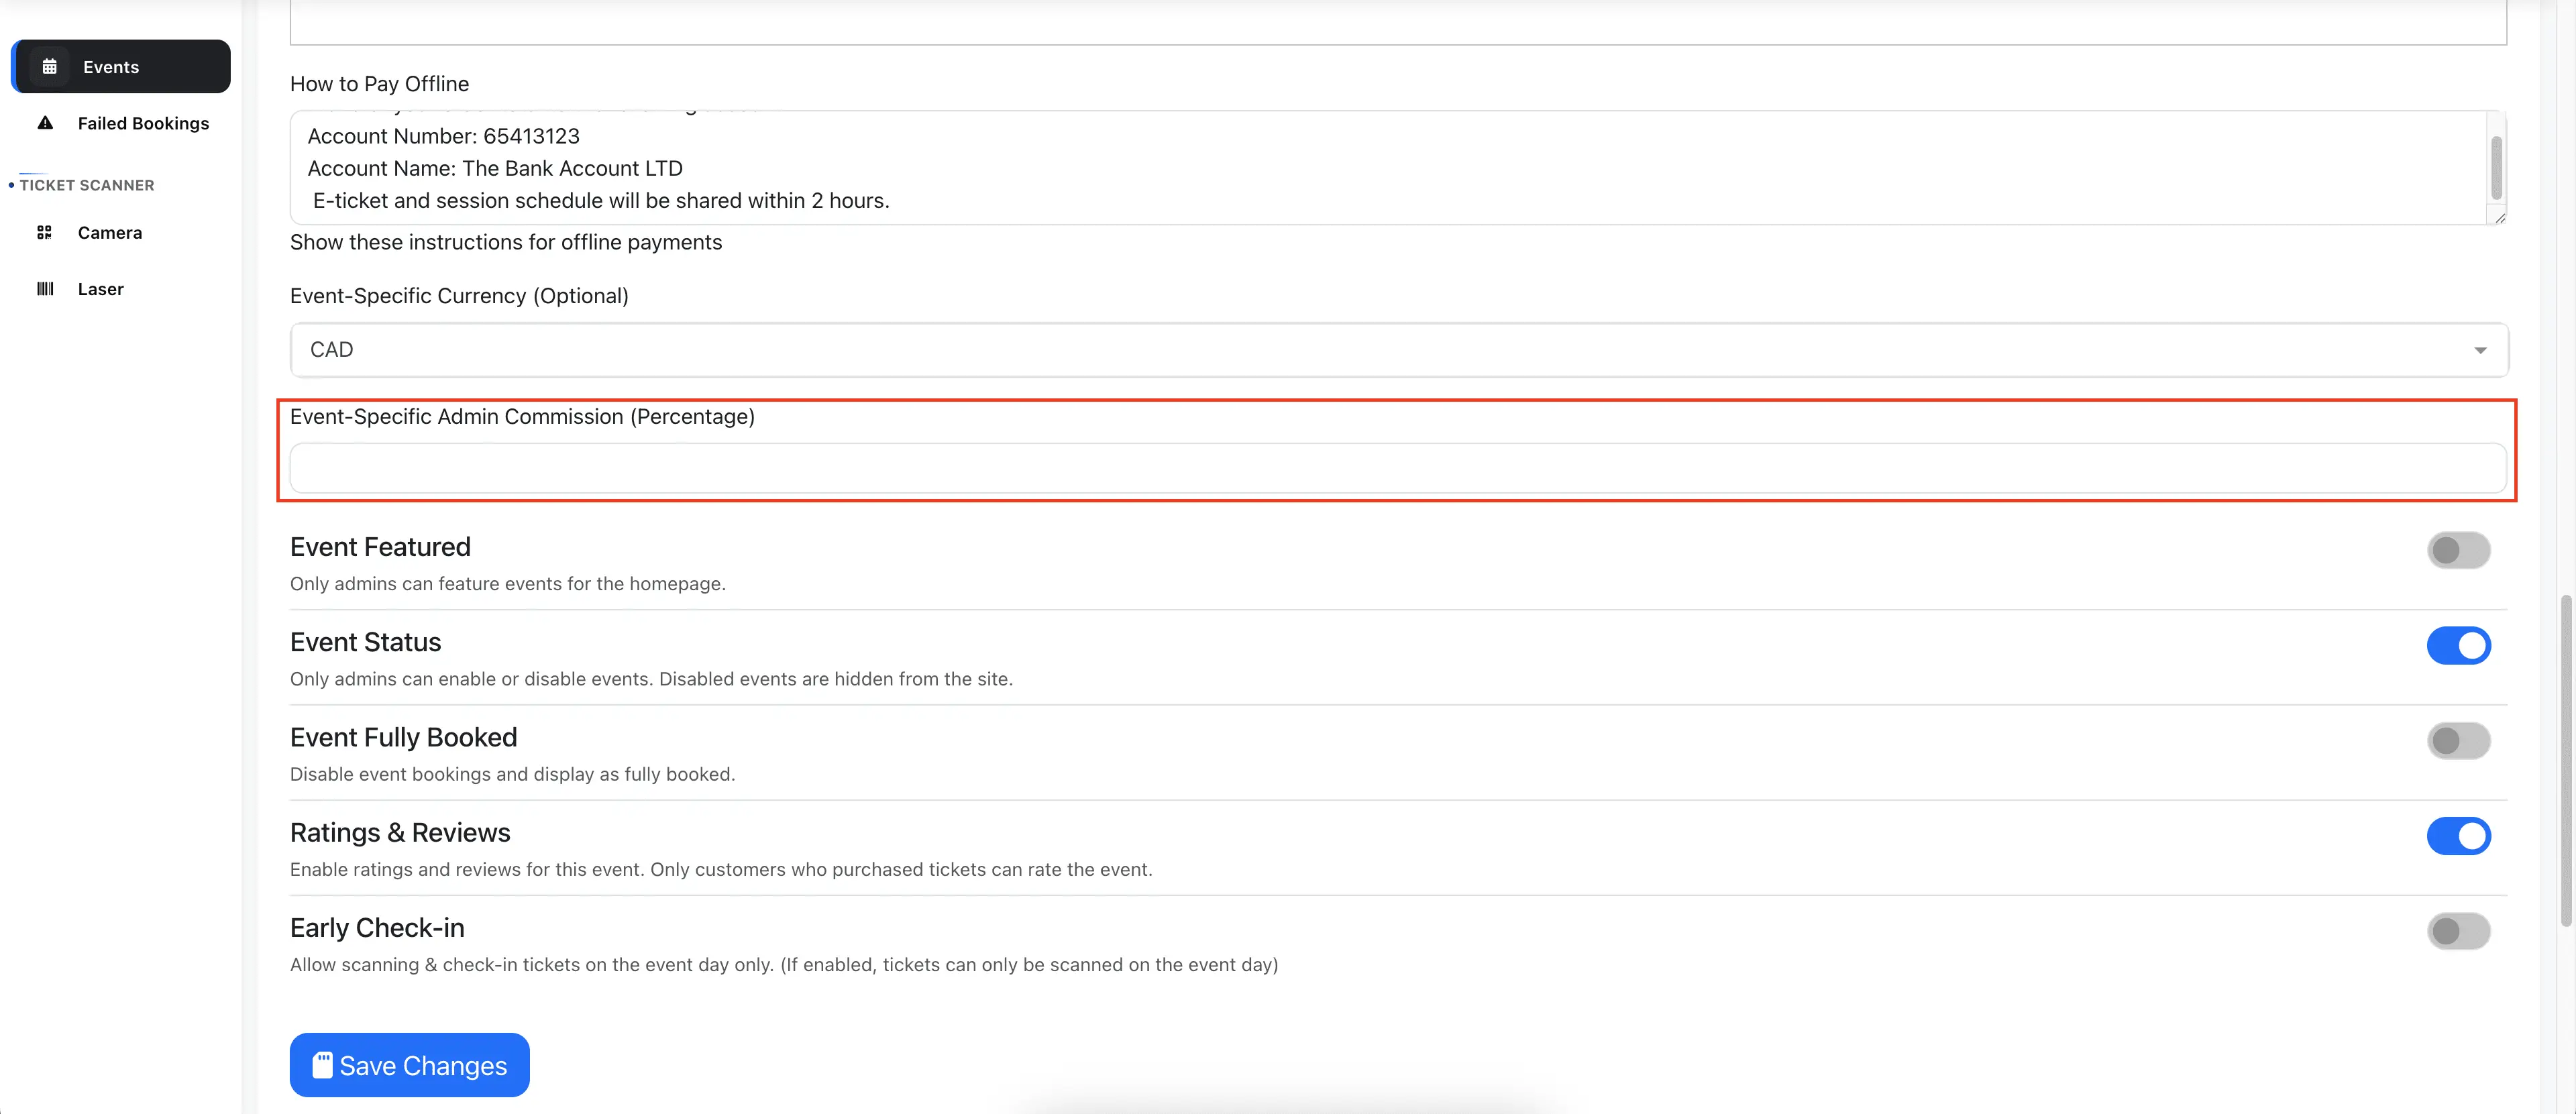This screenshot has height=1114, width=2576.
Task: Open the Laser scanner menu item
Action: pyautogui.click(x=100, y=289)
